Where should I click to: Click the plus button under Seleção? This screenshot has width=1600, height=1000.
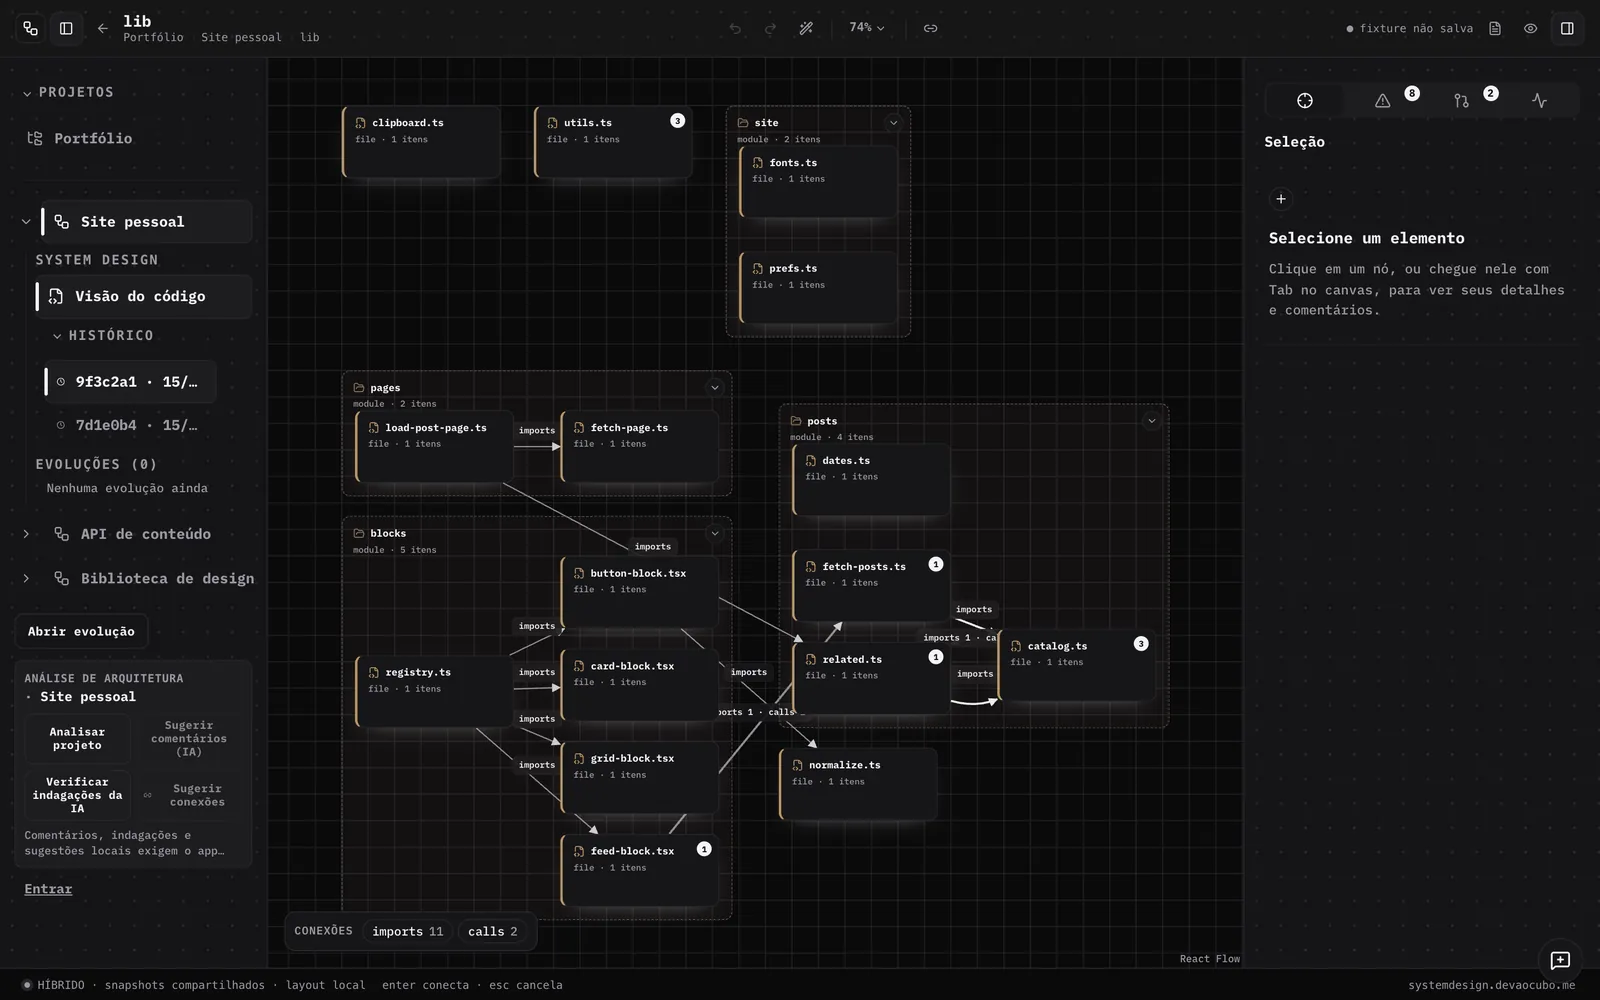click(x=1280, y=198)
